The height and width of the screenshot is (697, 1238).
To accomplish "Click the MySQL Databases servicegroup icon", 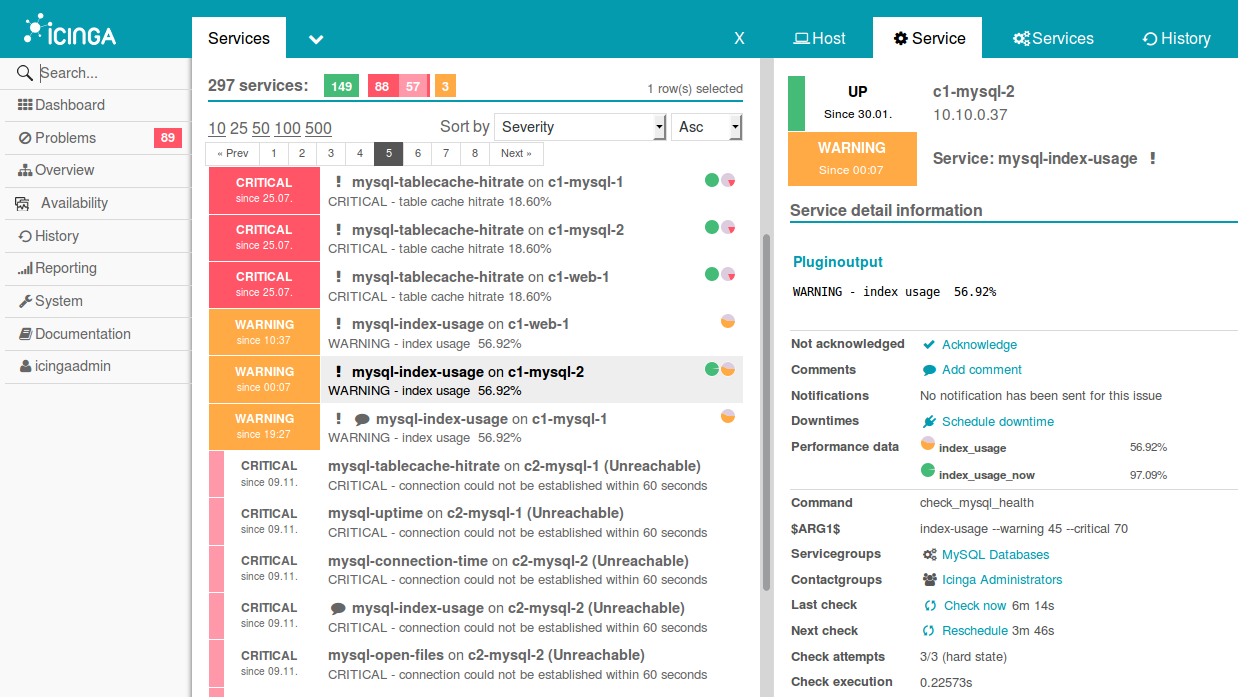I will pyautogui.click(x=930, y=555).
